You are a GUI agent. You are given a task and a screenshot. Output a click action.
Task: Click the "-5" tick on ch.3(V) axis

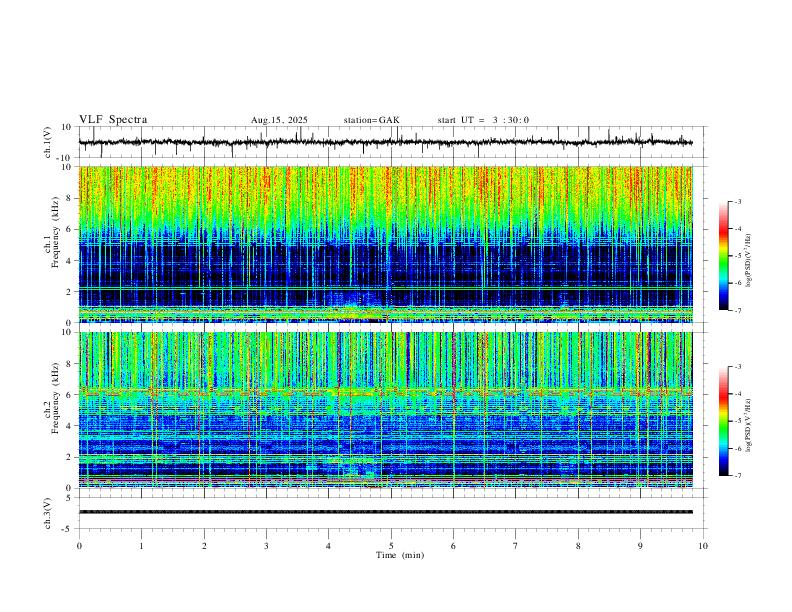[x=67, y=529]
